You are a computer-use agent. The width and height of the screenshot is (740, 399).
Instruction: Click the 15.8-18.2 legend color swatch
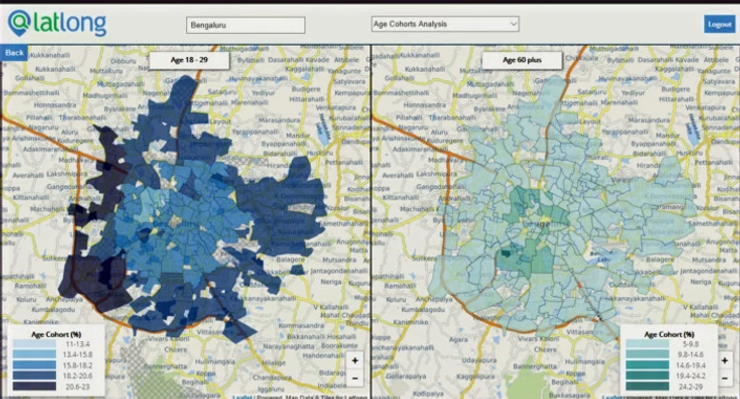pos(34,365)
